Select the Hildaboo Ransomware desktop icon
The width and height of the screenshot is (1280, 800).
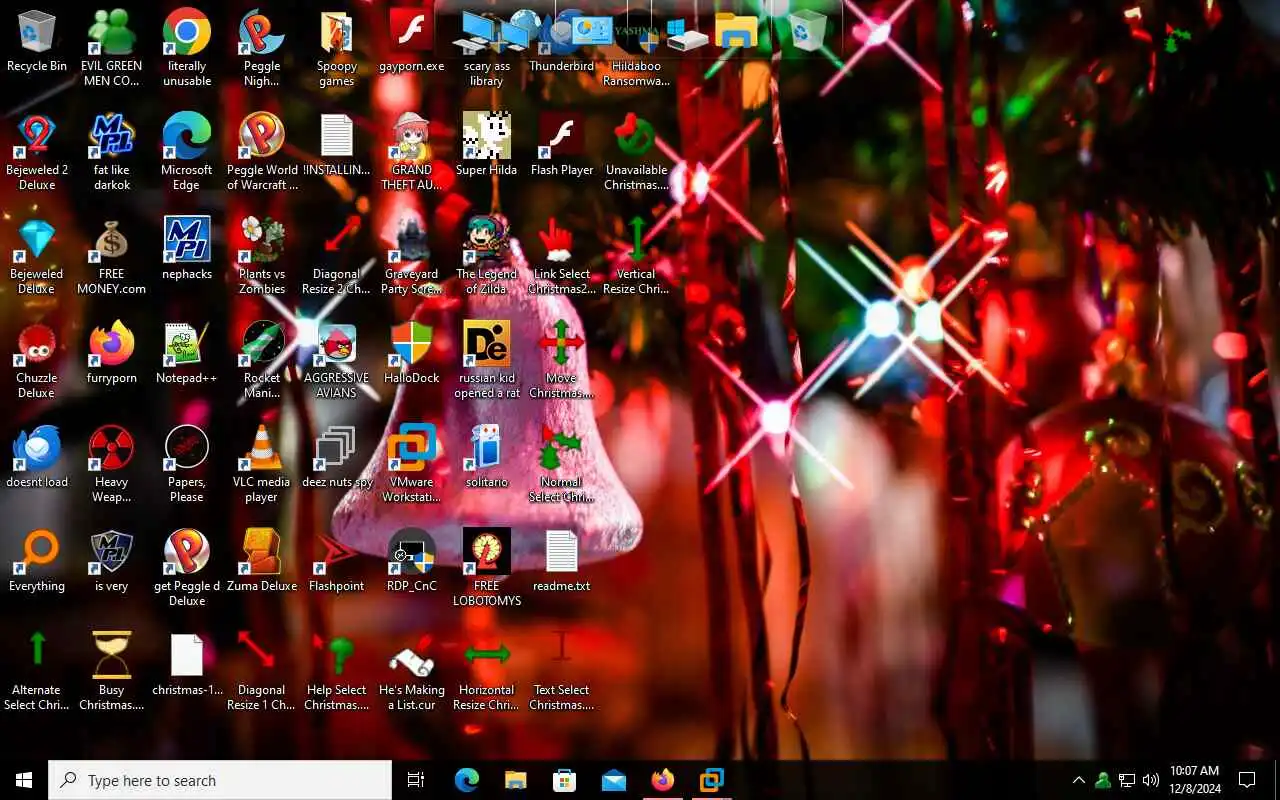click(636, 48)
